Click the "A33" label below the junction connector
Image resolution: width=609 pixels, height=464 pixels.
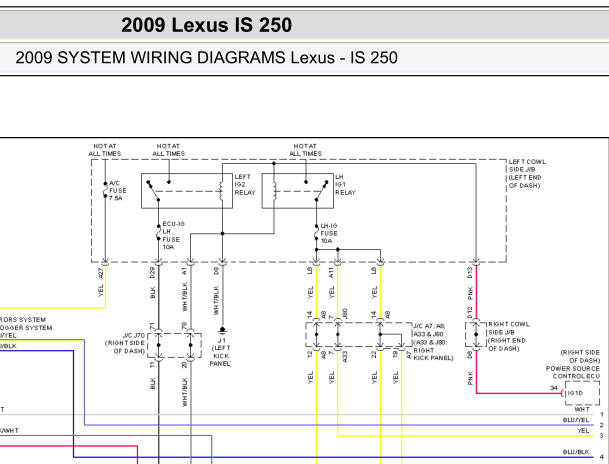[345, 357]
